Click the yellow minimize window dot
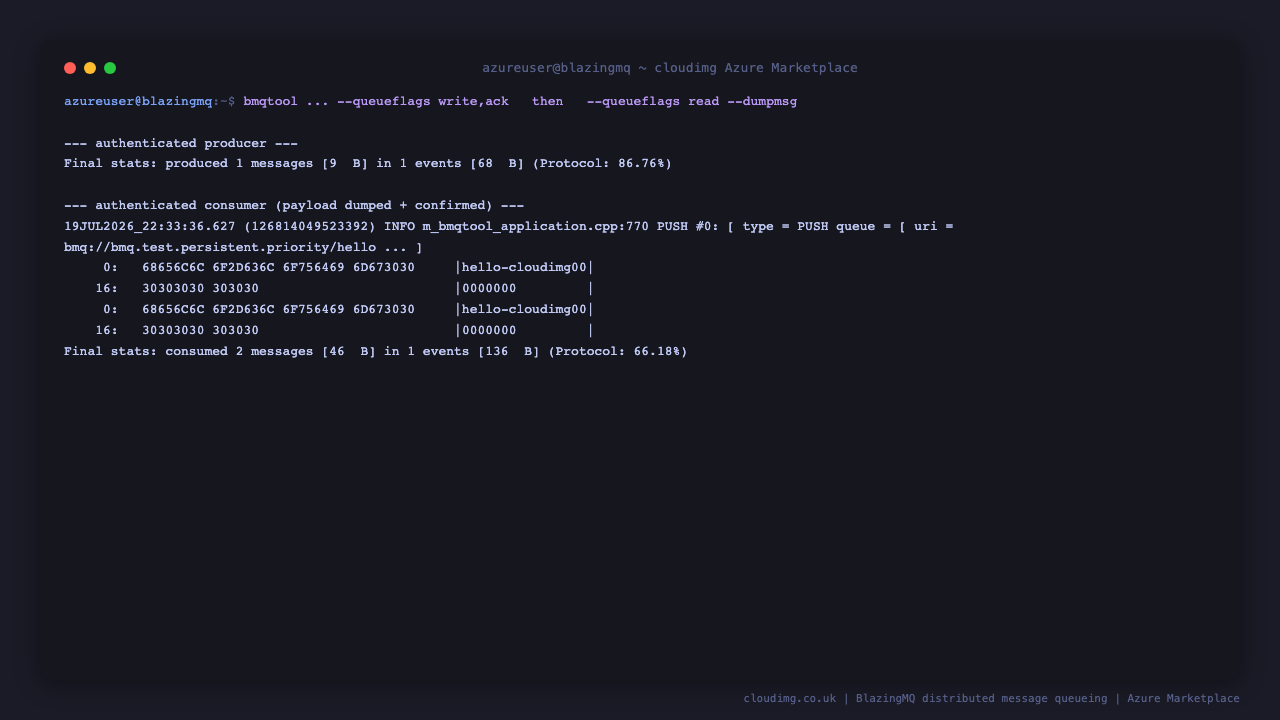Image resolution: width=1280 pixels, height=720 pixels. (90, 68)
